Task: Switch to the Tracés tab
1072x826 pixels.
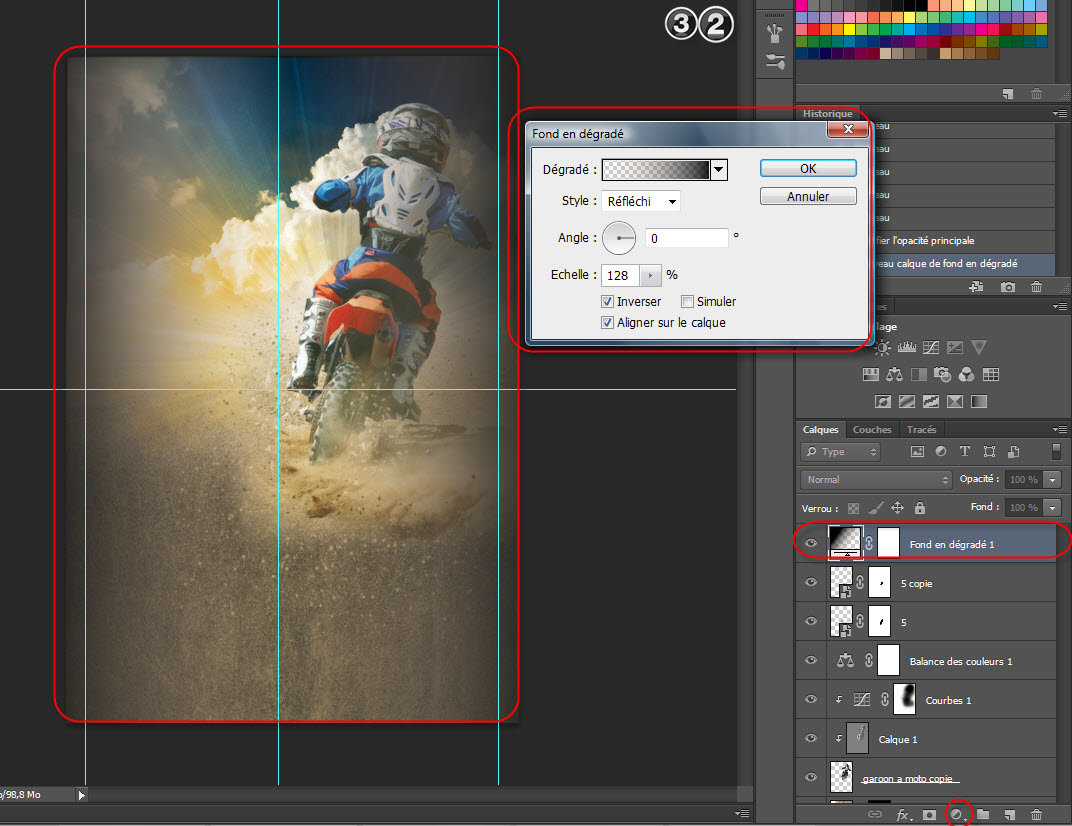Action: point(921,430)
